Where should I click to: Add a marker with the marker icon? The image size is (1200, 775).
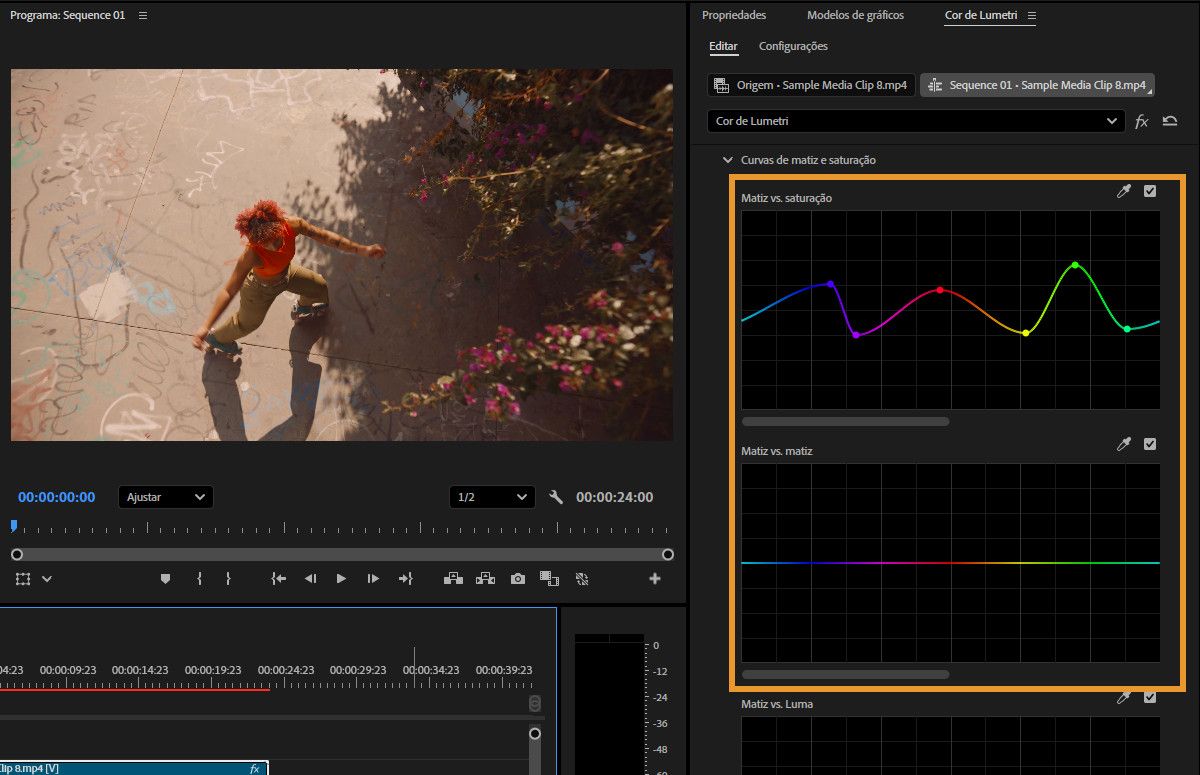[x=166, y=578]
